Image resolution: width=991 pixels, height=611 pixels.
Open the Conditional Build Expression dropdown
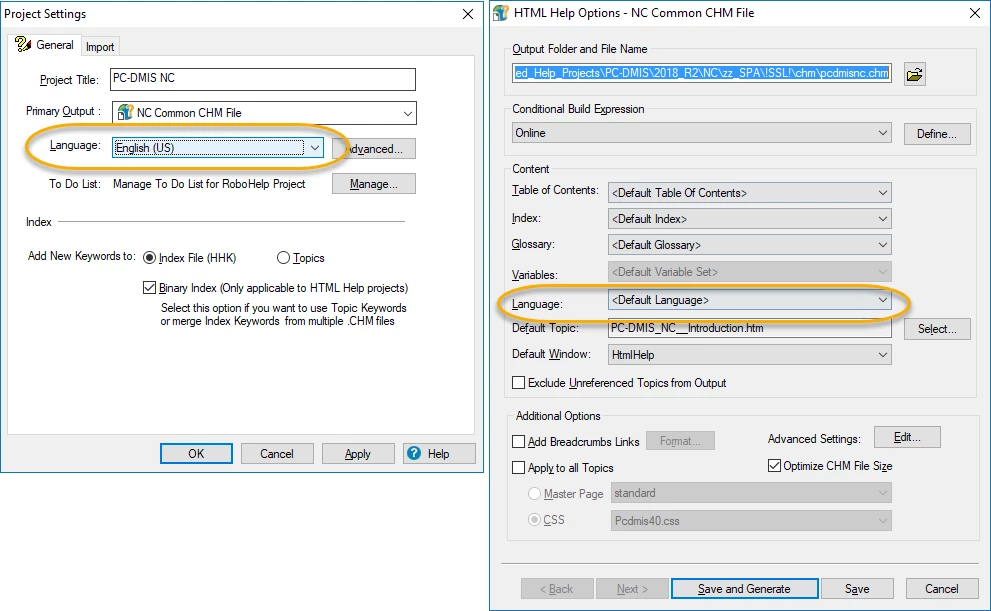tap(702, 133)
